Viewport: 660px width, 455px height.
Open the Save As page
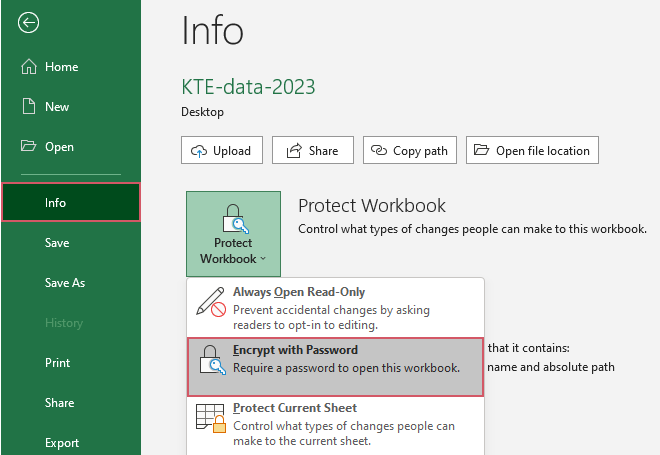point(65,283)
